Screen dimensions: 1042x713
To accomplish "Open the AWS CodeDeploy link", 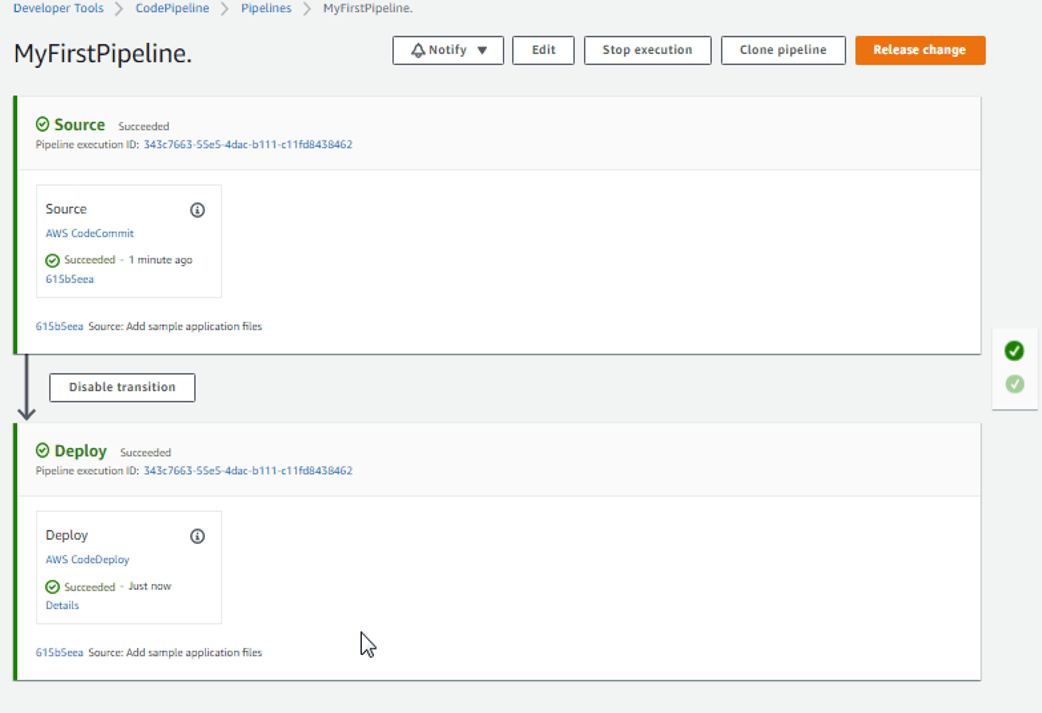I will (87, 559).
